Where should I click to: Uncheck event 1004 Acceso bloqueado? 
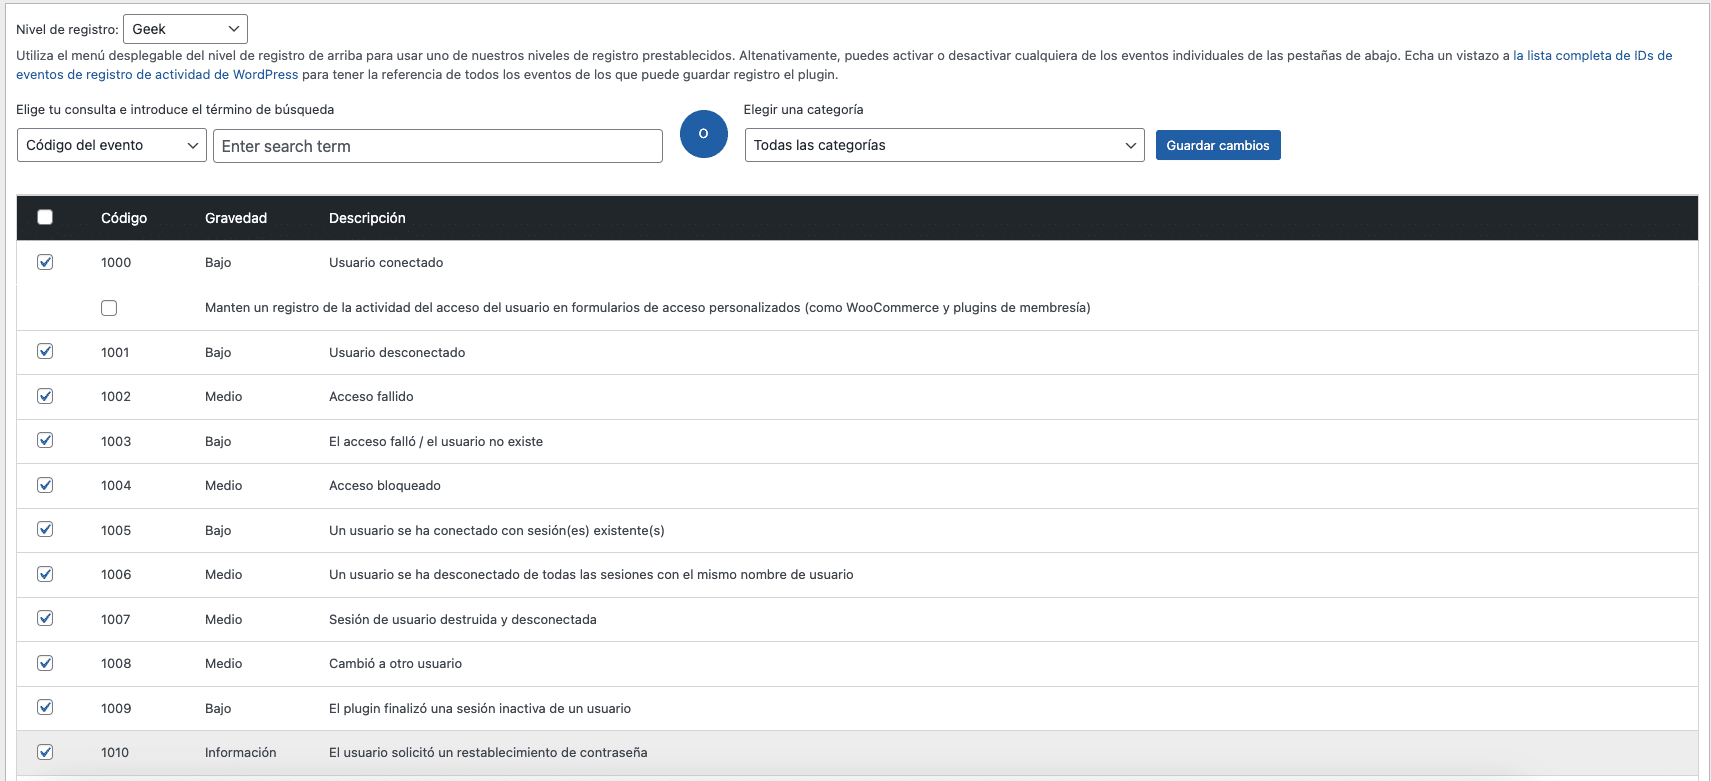[x=45, y=485]
